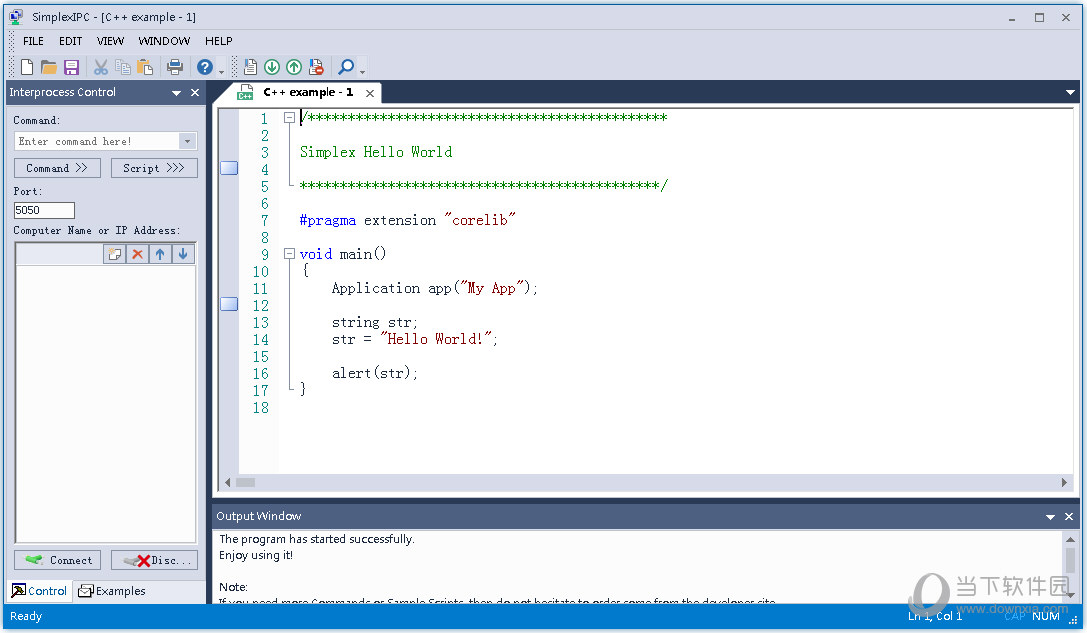Open find using the magnifier icon
Image resolution: width=1087 pixels, height=633 pixels.
tap(346, 67)
